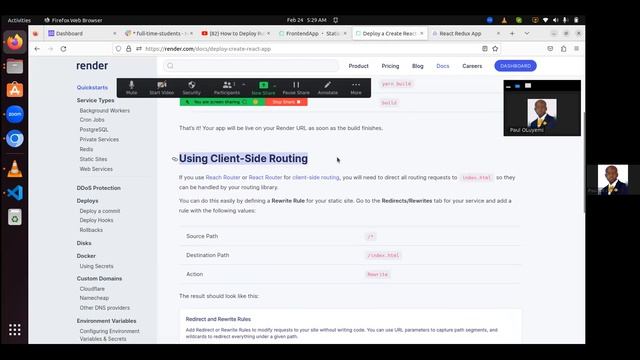Click the DASHBOARD button

tap(515, 66)
